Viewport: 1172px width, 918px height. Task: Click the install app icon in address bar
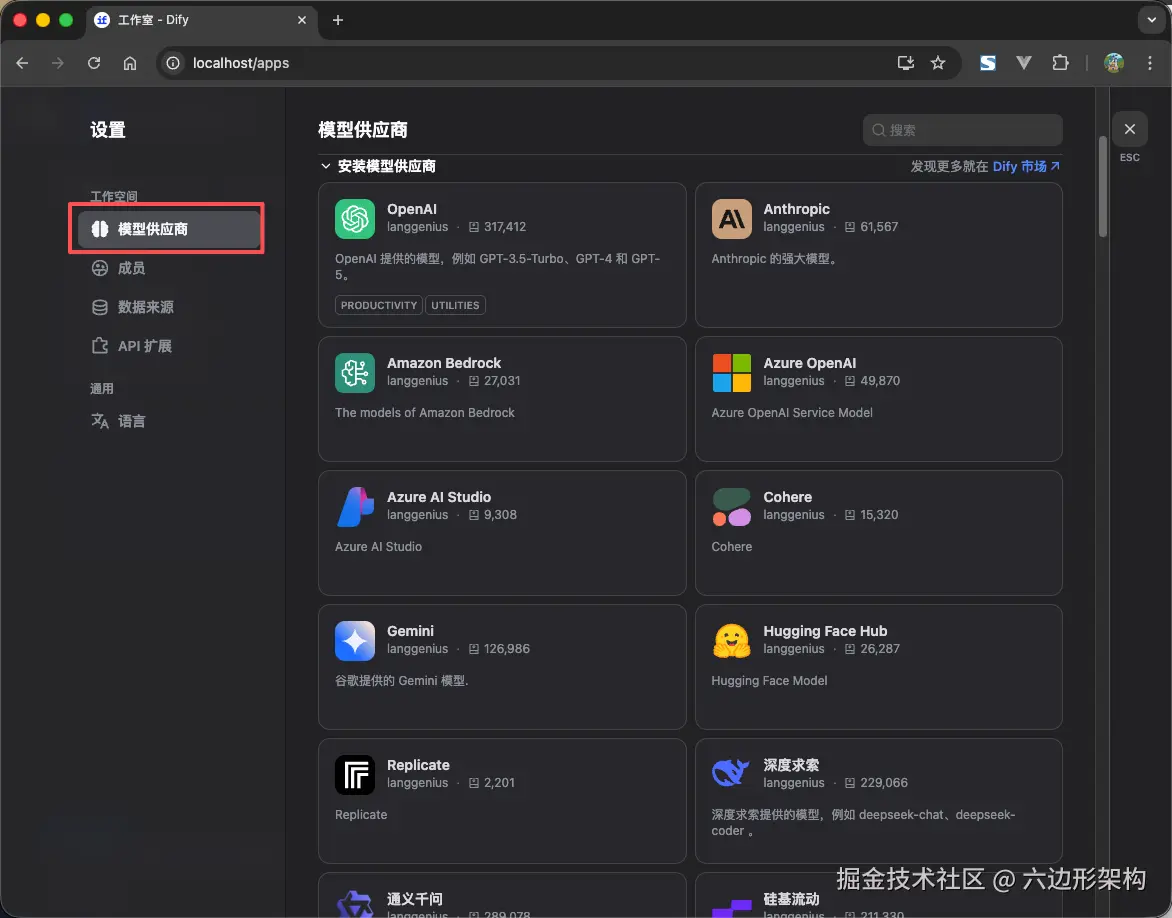[906, 63]
